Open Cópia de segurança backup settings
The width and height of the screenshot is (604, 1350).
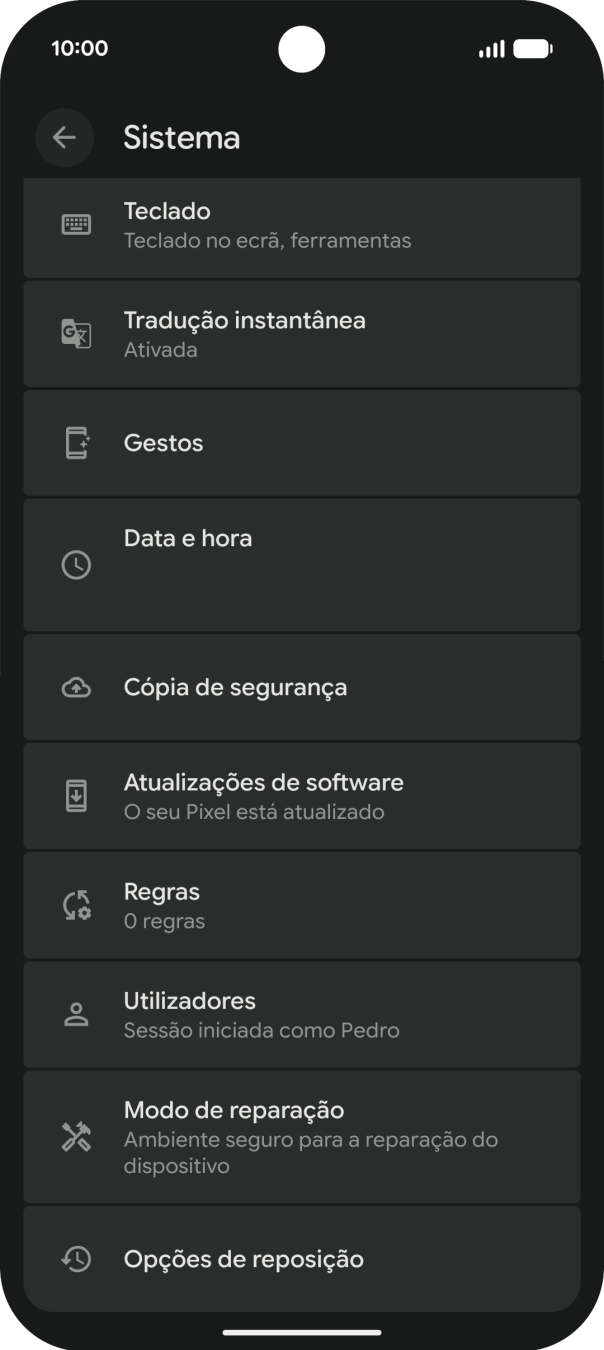click(300, 687)
